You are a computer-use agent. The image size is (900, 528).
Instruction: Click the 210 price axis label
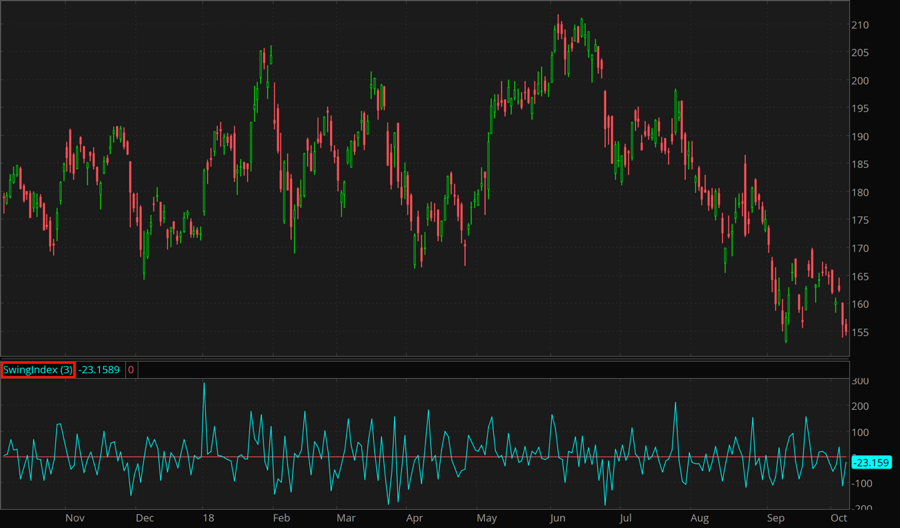click(x=861, y=25)
